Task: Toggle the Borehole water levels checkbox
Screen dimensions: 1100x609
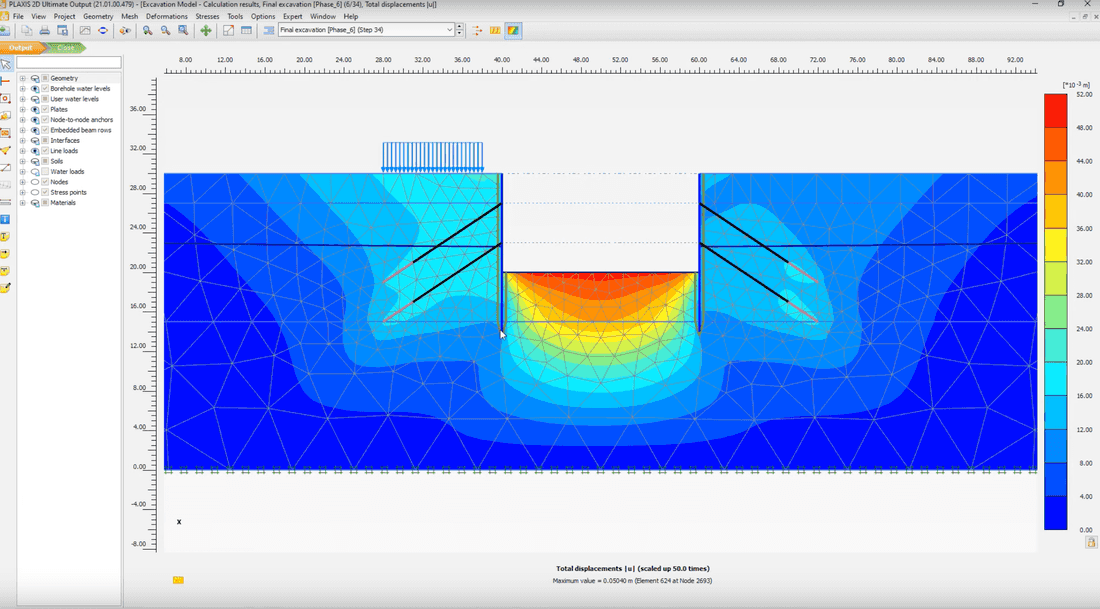Action: coord(45,88)
